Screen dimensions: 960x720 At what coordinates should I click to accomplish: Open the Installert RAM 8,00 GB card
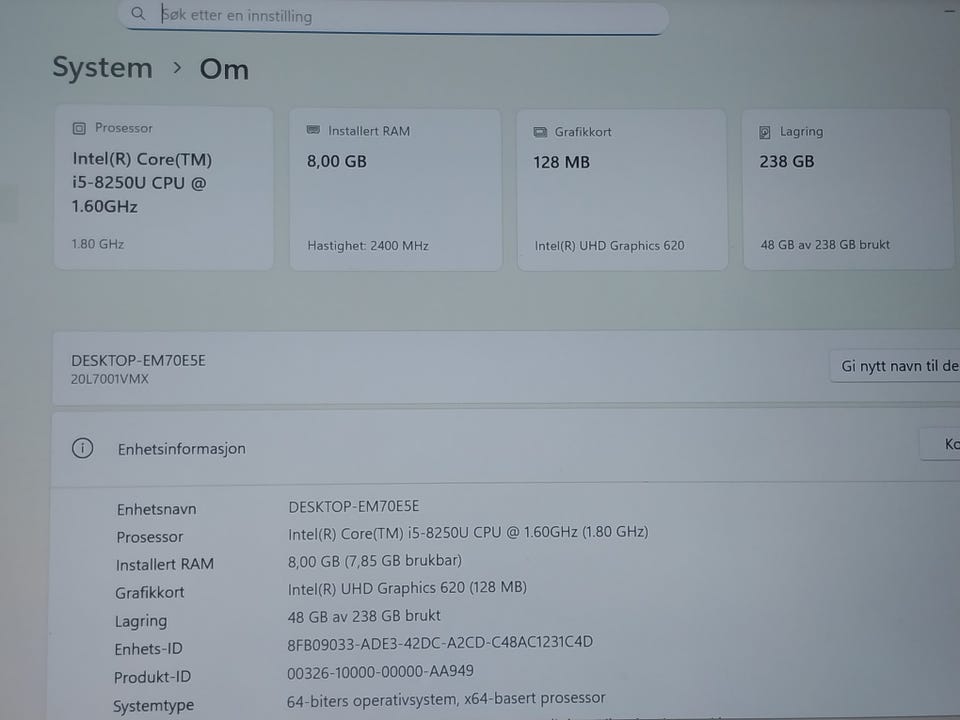[396, 189]
